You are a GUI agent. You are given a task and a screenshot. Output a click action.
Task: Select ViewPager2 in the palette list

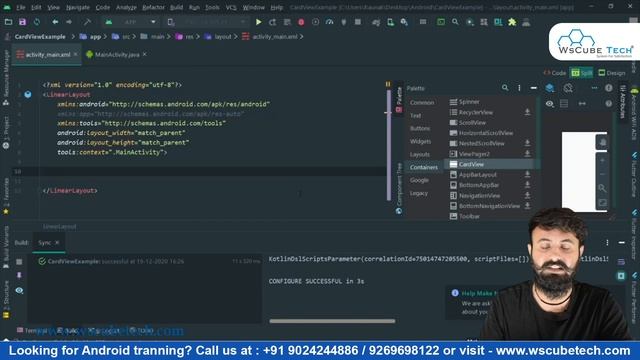click(x=474, y=154)
